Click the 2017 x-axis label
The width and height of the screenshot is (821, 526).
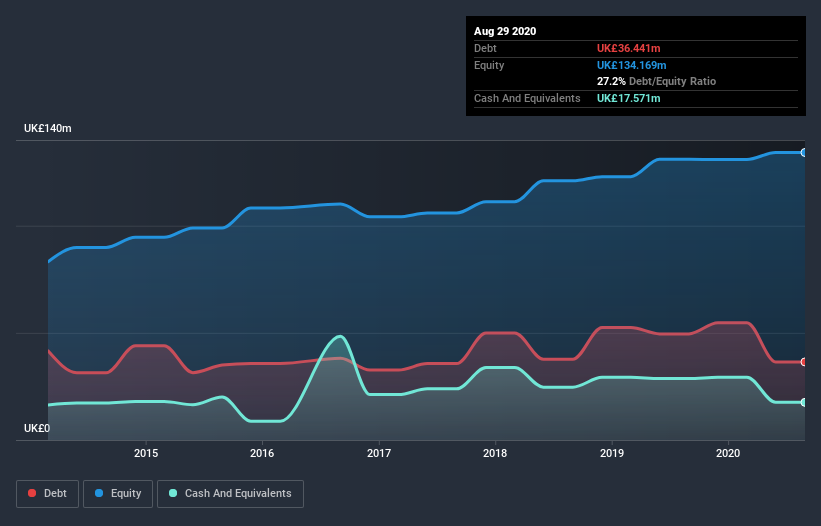[379, 453]
